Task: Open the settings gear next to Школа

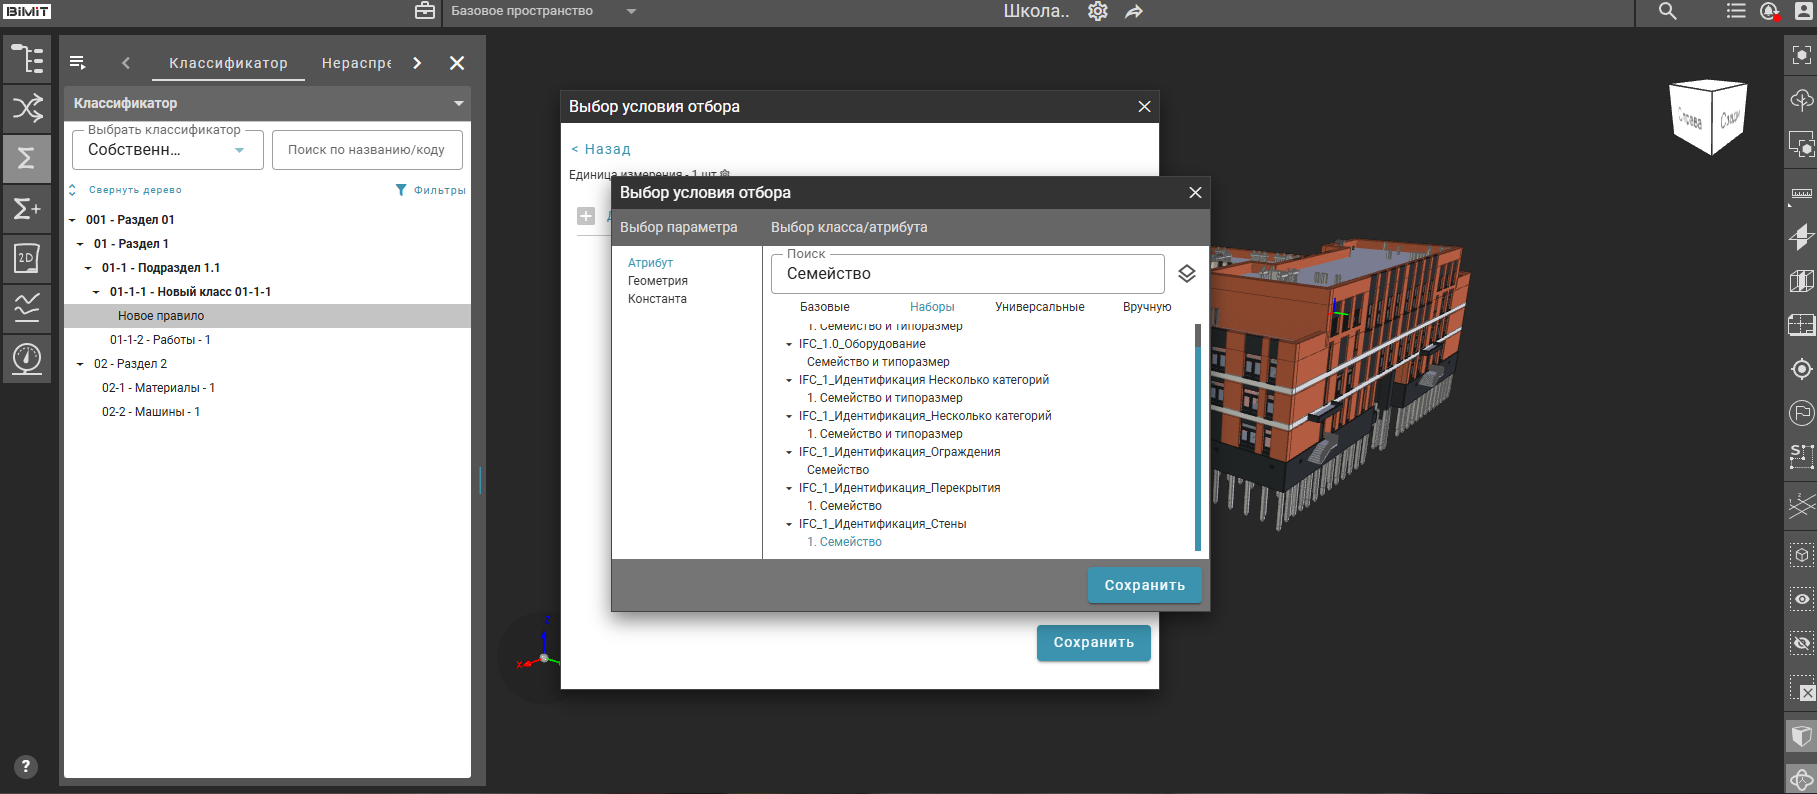Action: click(x=1098, y=12)
